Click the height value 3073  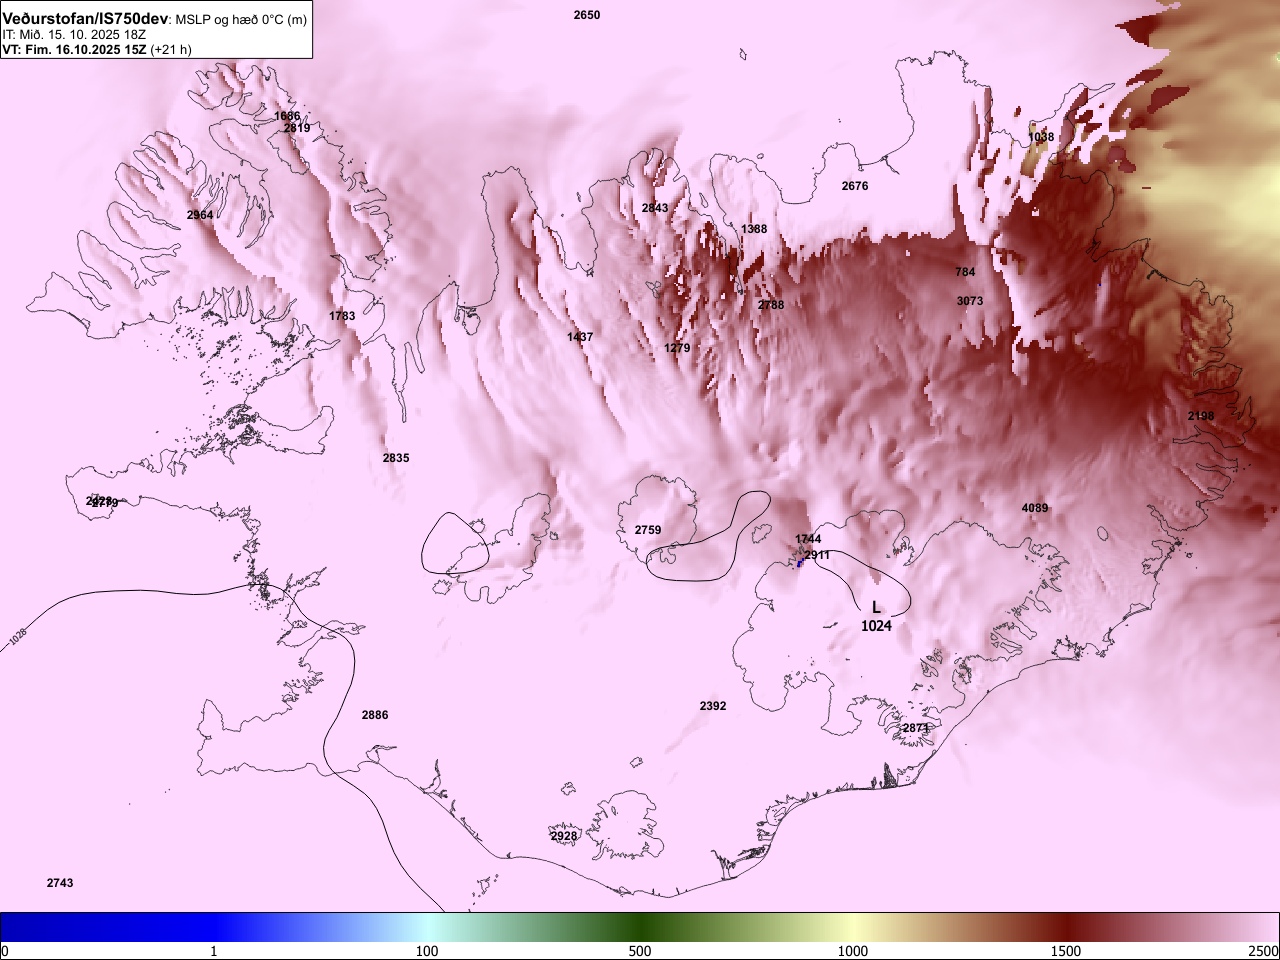[x=970, y=301]
